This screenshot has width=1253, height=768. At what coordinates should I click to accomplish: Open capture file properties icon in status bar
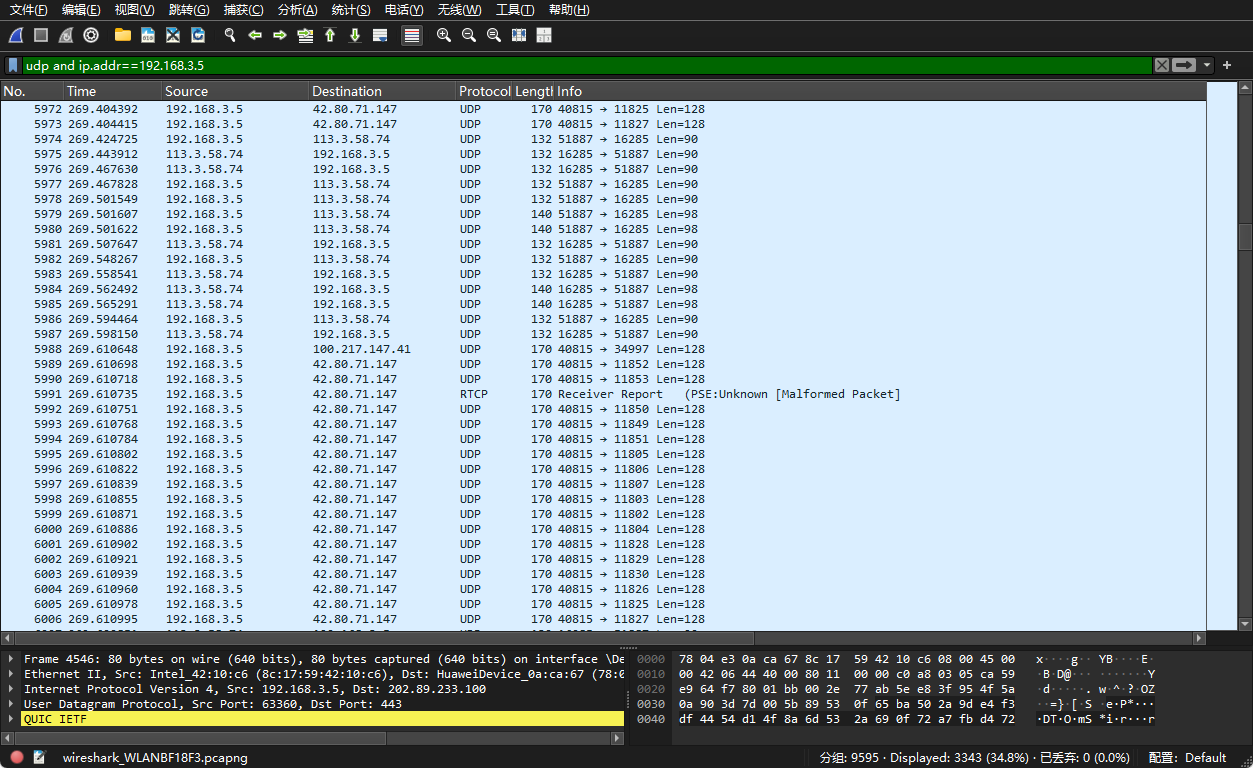[x=40, y=757]
